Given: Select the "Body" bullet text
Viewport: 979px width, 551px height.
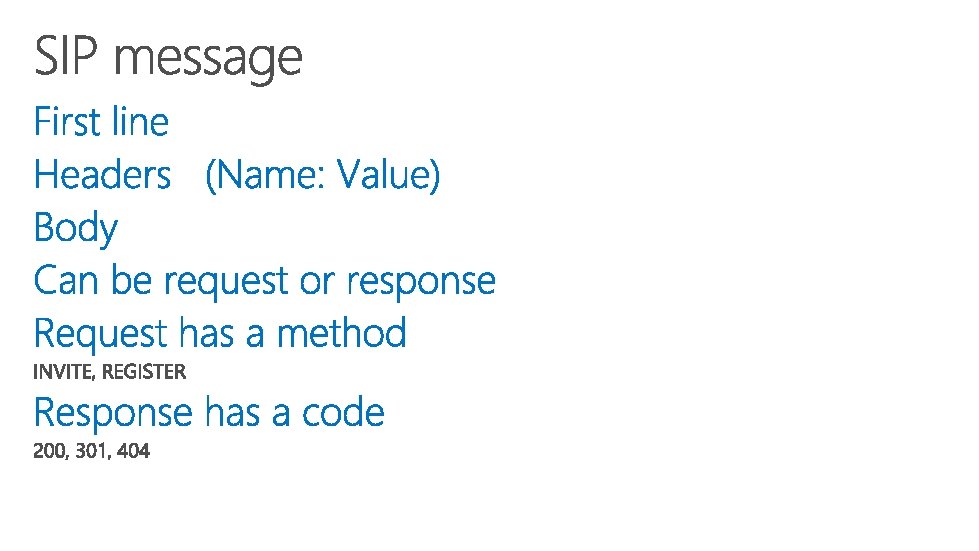Looking at the screenshot, I should 75,229.
